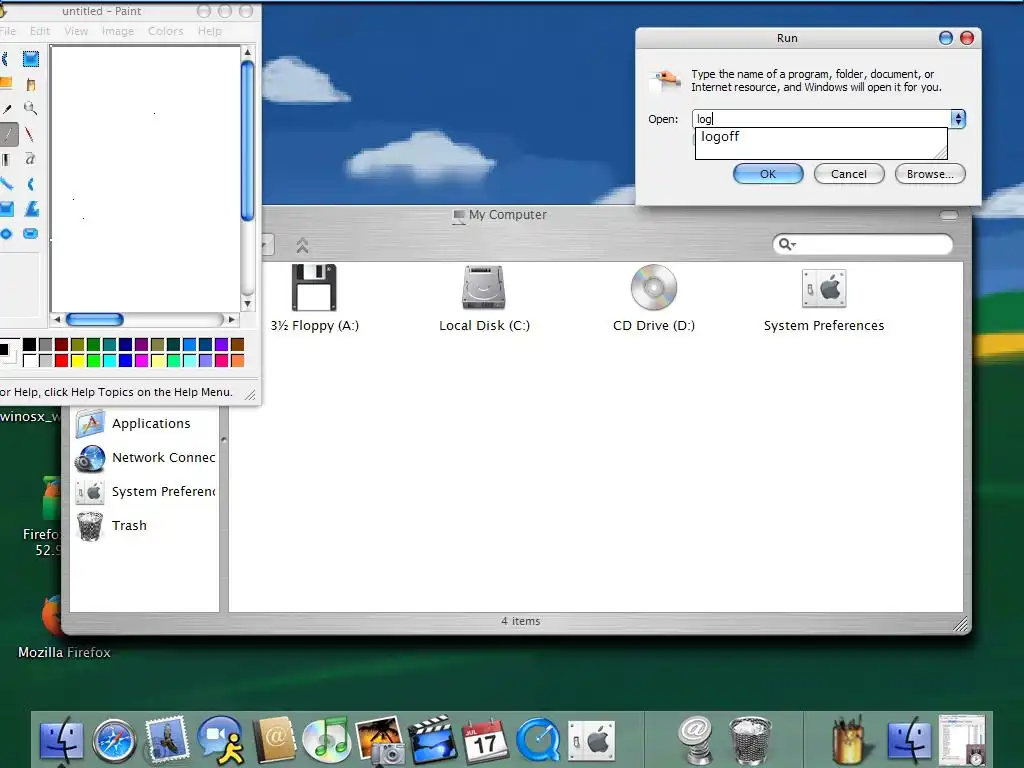The width and height of the screenshot is (1024, 768).
Task: Click the Paint window thumbnail in dock
Action: pyautogui.click(x=962, y=740)
